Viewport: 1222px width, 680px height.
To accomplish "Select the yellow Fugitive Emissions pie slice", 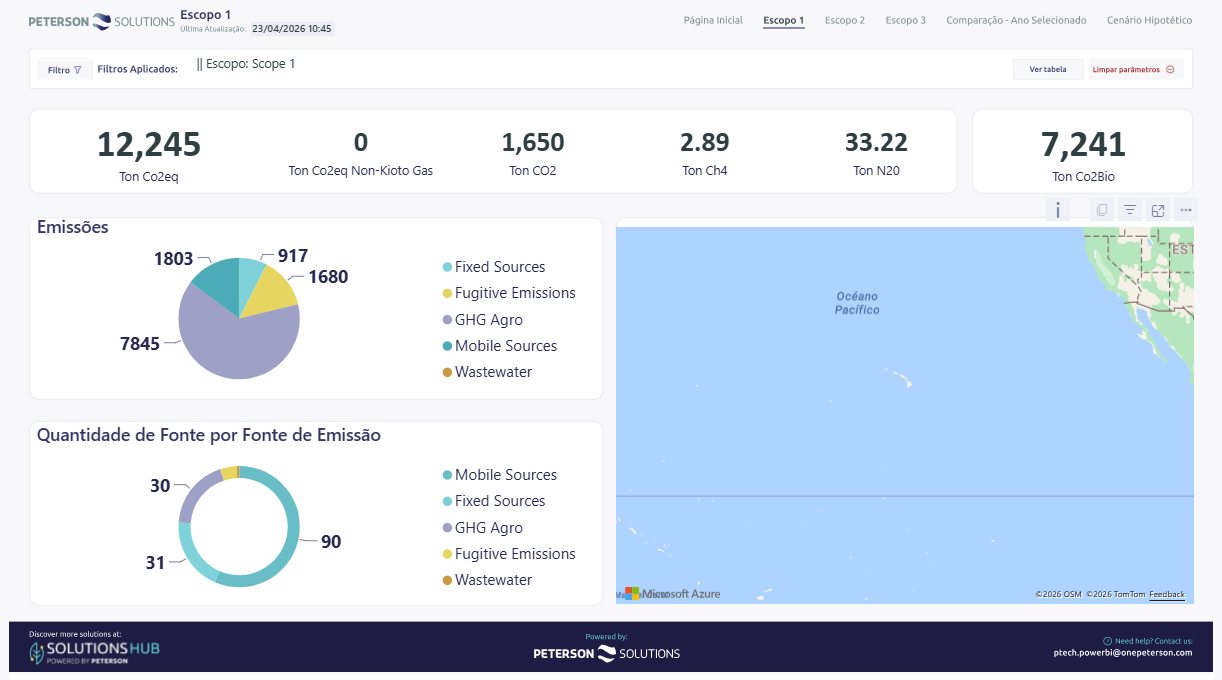I will point(272,292).
